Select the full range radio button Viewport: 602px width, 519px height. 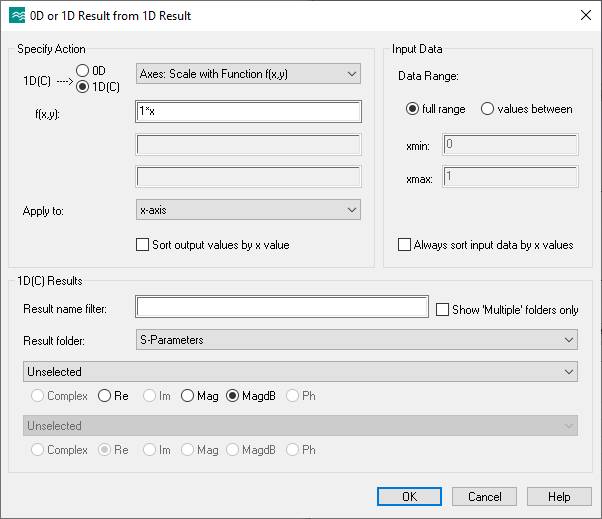pyautogui.click(x=412, y=109)
